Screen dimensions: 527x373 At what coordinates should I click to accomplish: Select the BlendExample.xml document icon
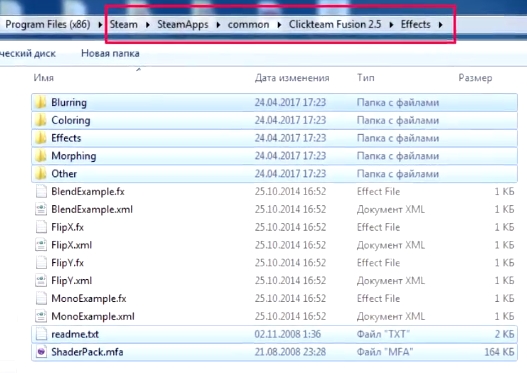[x=41, y=209]
